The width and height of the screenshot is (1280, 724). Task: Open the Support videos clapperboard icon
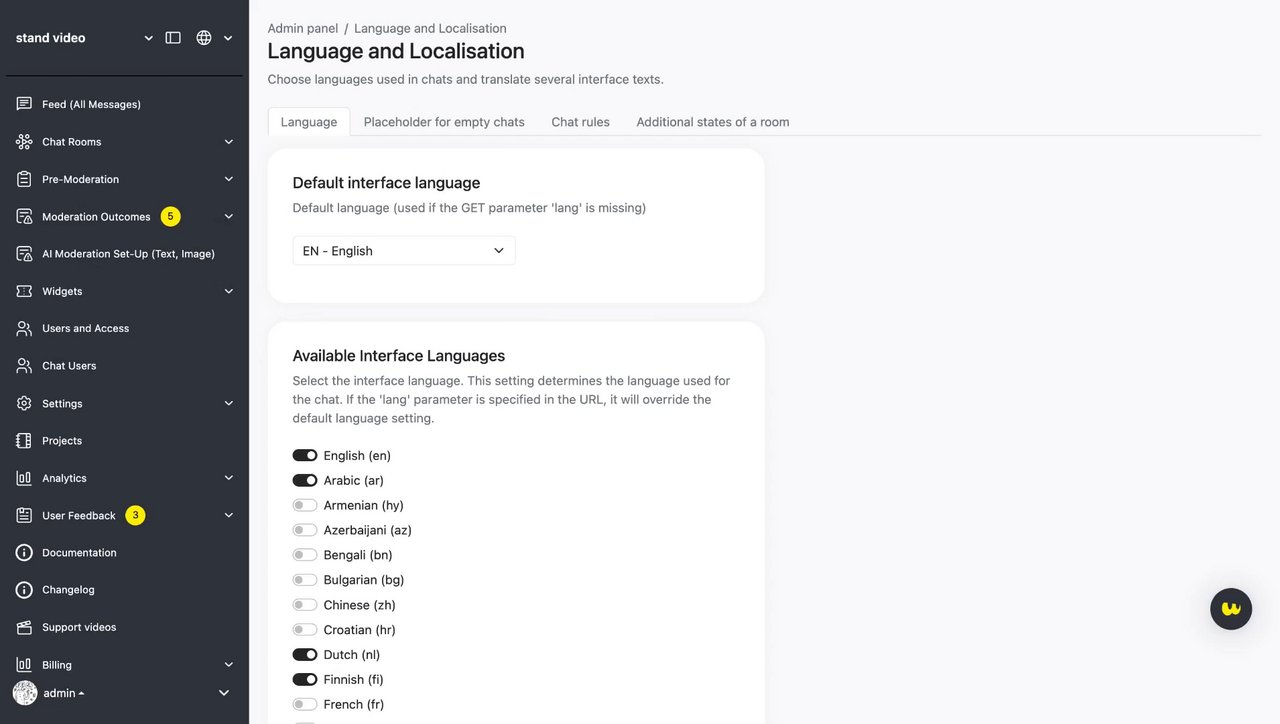24,627
